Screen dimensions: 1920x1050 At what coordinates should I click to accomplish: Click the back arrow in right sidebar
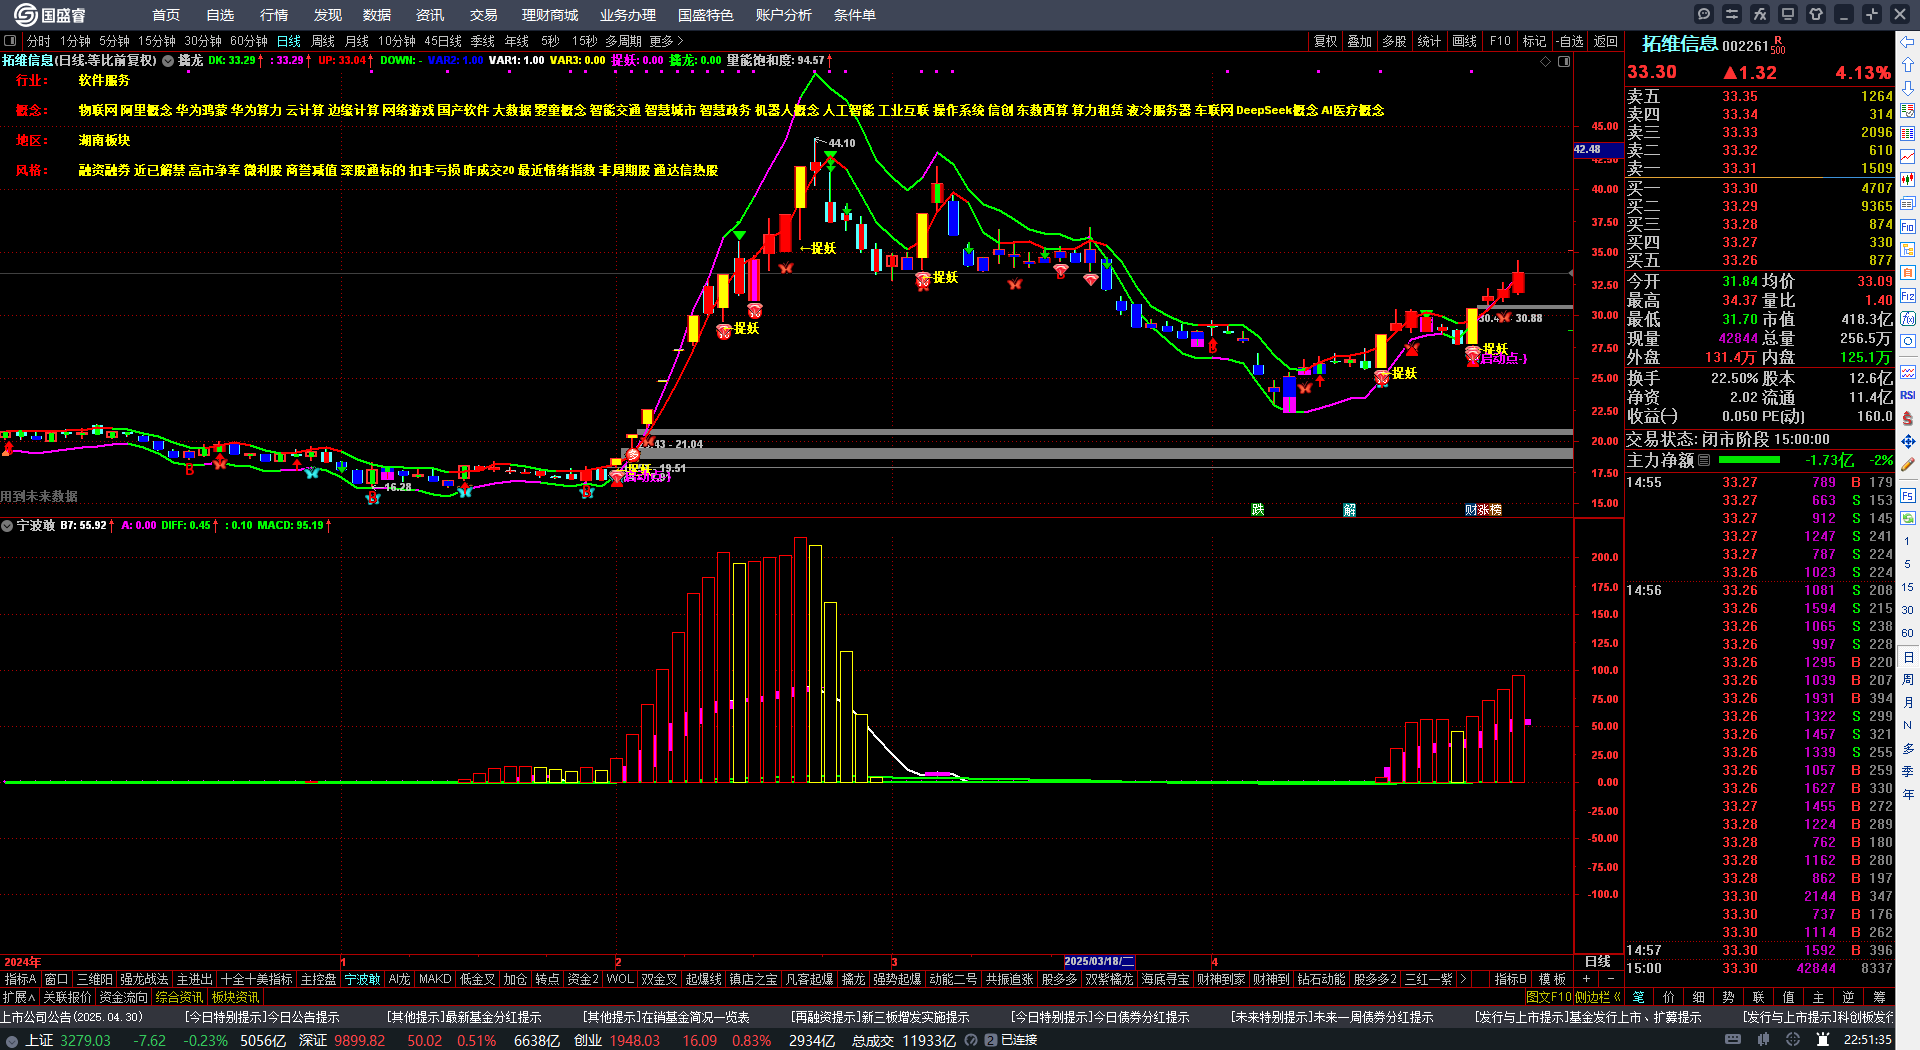1908,42
